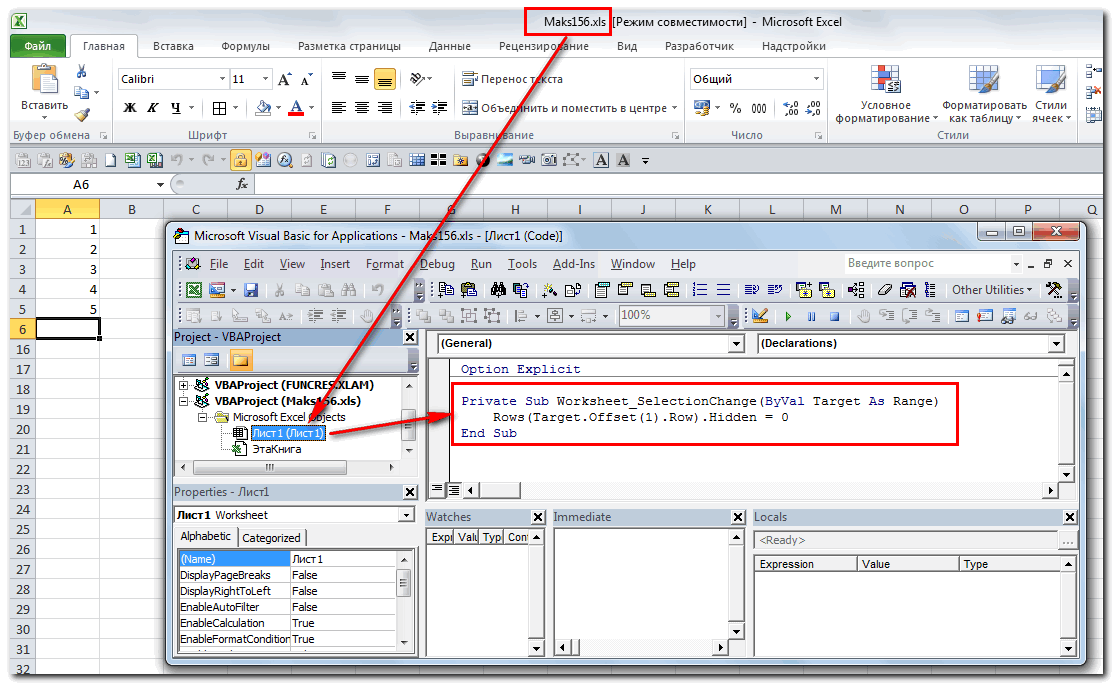Collapse the VBAProject (Maks156.xls) tree node
The height and width of the screenshot is (685, 1114).
[x=183, y=401]
